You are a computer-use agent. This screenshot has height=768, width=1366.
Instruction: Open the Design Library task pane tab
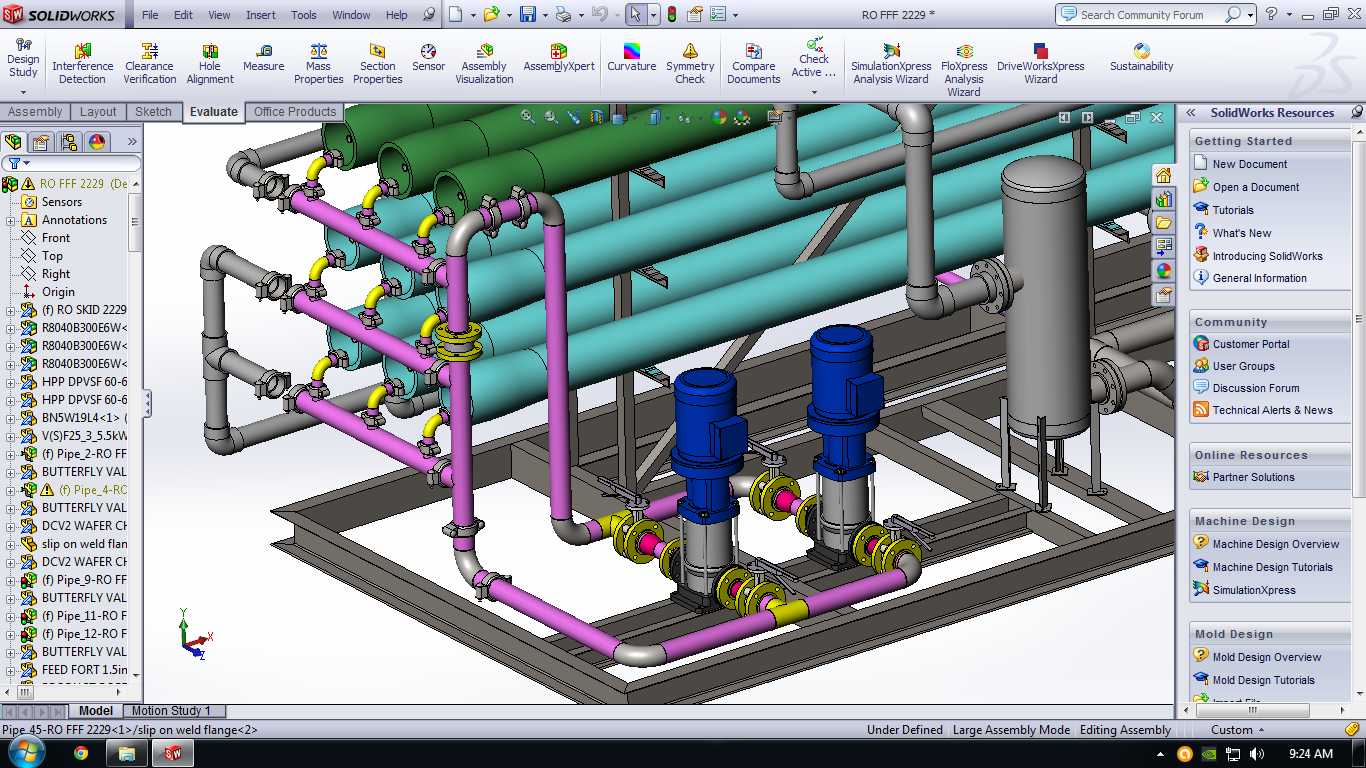(x=1163, y=198)
